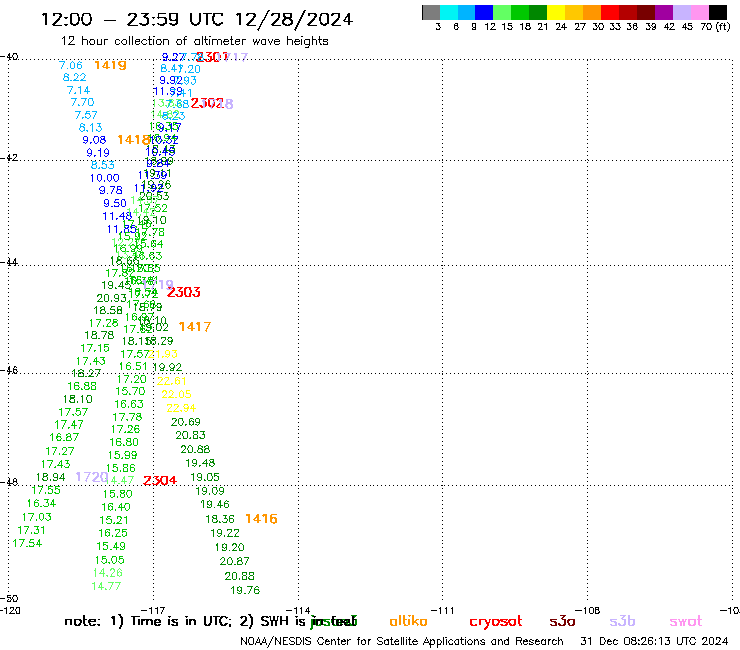Click the orange time label 1417
The height and width of the screenshot is (650, 740).
194,327
